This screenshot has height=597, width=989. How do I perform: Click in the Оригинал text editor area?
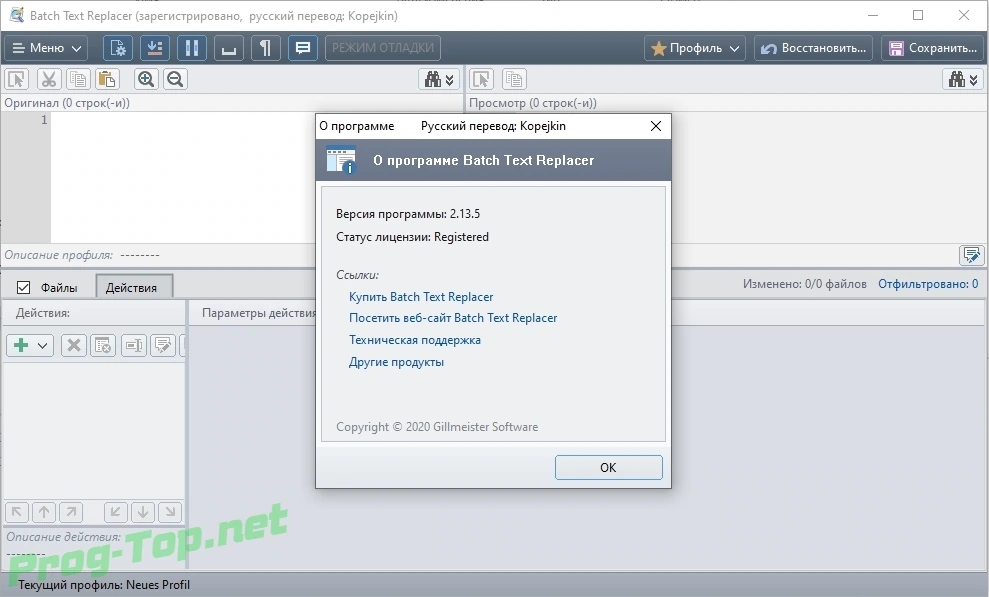[x=183, y=177]
